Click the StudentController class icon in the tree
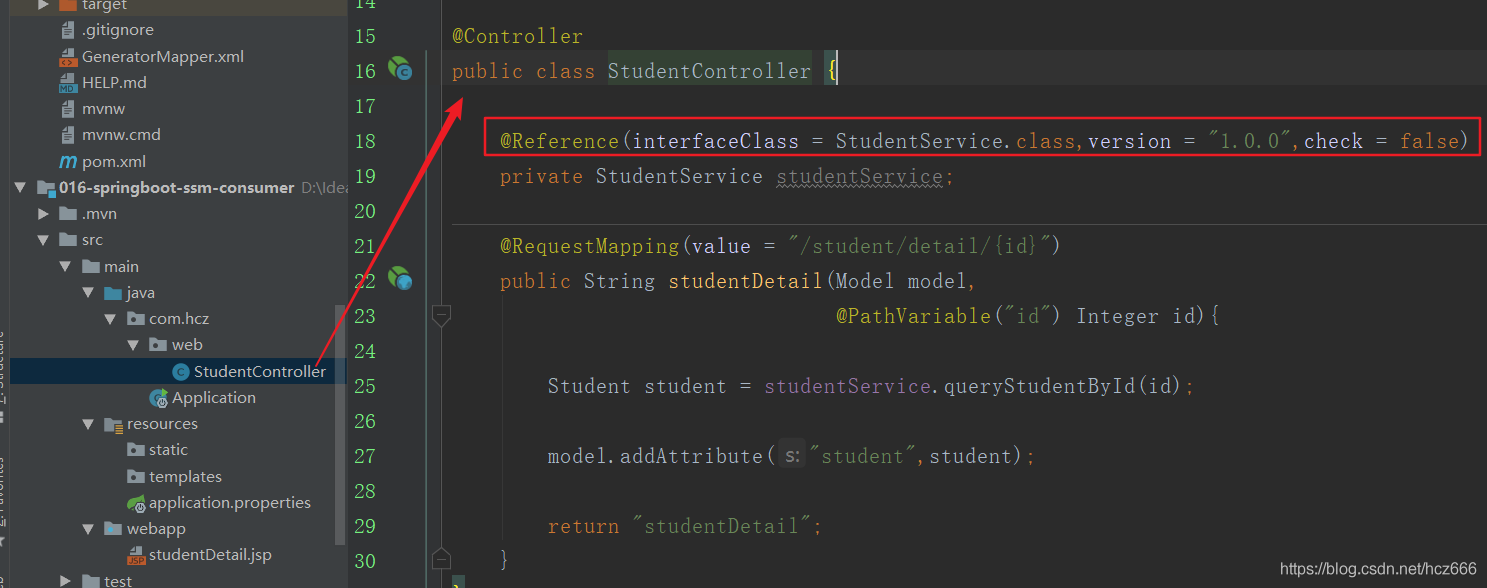 tap(181, 371)
